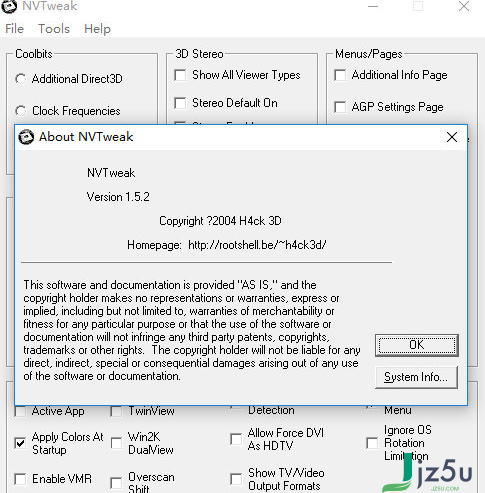The width and height of the screenshot is (485, 493).
Task: Click Copyright 2004 H4ck 3D text
Action: pyautogui.click(x=220, y=221)
